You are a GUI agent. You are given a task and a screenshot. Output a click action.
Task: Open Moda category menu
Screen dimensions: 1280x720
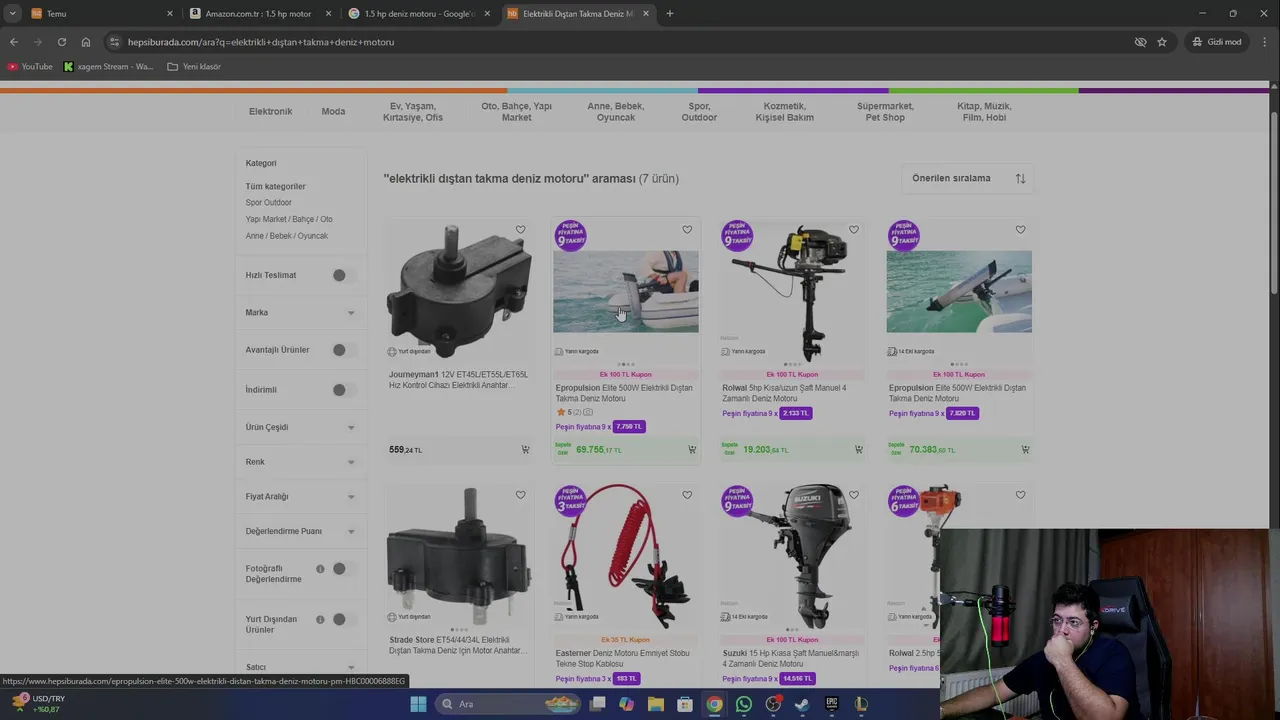pos(333,112)
